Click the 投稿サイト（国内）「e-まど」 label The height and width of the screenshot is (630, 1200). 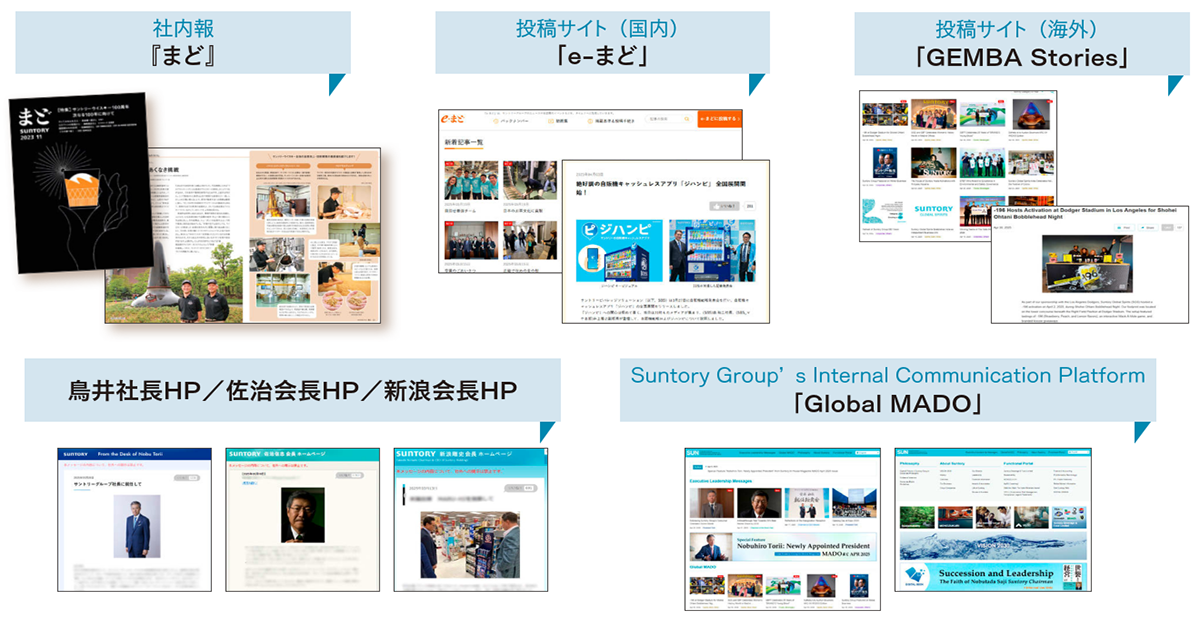pyautogui.click(x=602, y=42)
